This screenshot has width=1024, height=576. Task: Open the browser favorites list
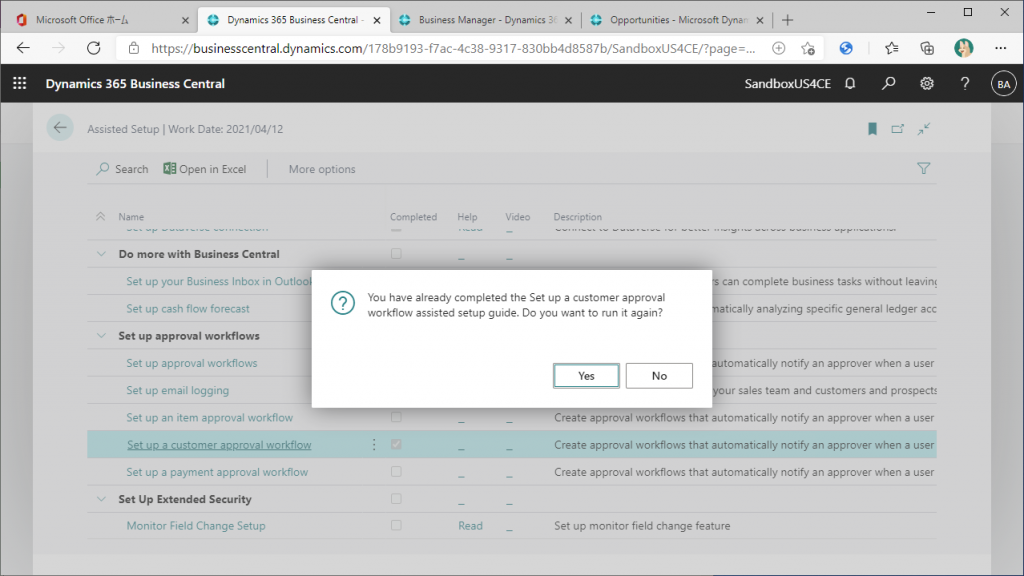coord(891,48)
